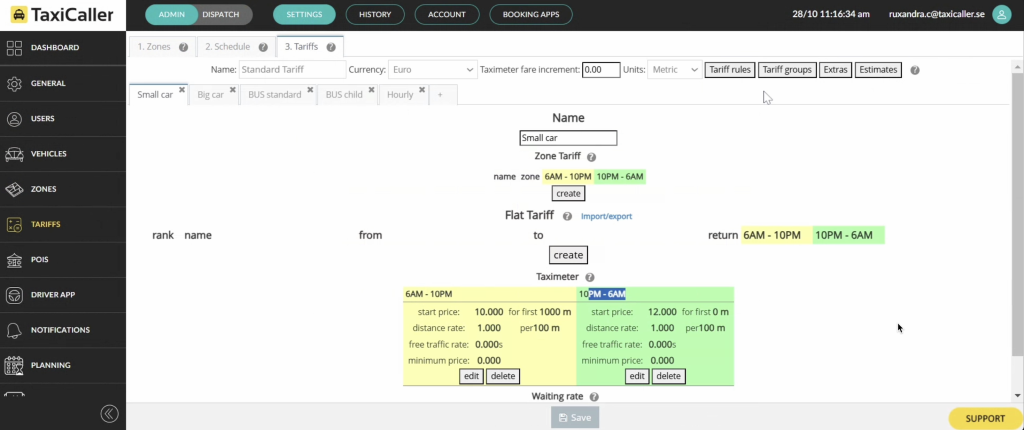This screenshot has width=1024, height=430.
Task: Open help icon next to Taximeter heading
Action: click(590, 277)
